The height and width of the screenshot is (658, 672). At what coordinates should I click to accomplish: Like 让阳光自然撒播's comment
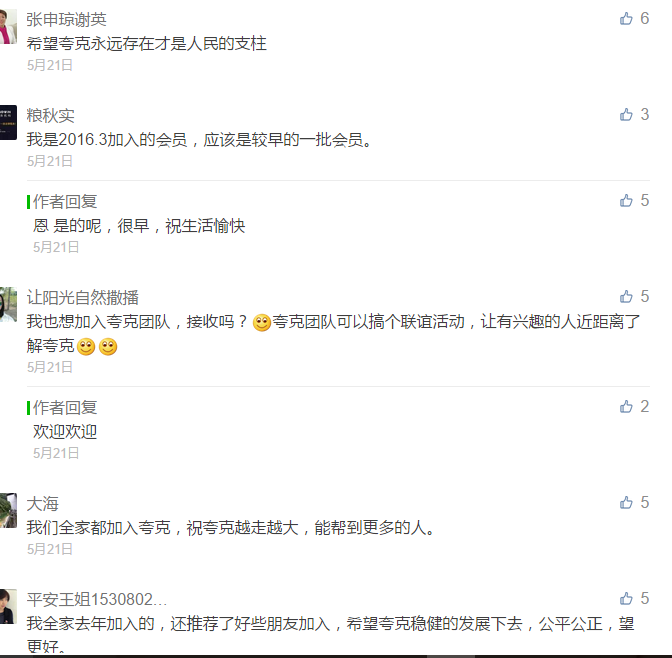pyautogui.click(x=626, y=297)
